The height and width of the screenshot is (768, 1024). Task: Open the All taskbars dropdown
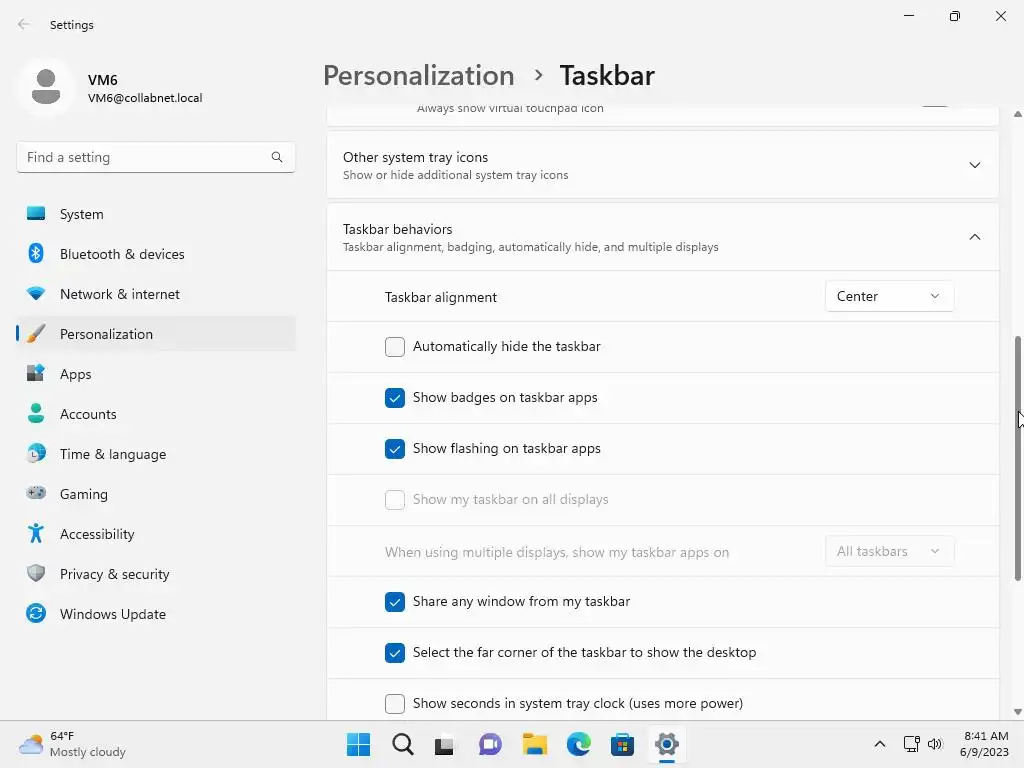pos(889,551)
